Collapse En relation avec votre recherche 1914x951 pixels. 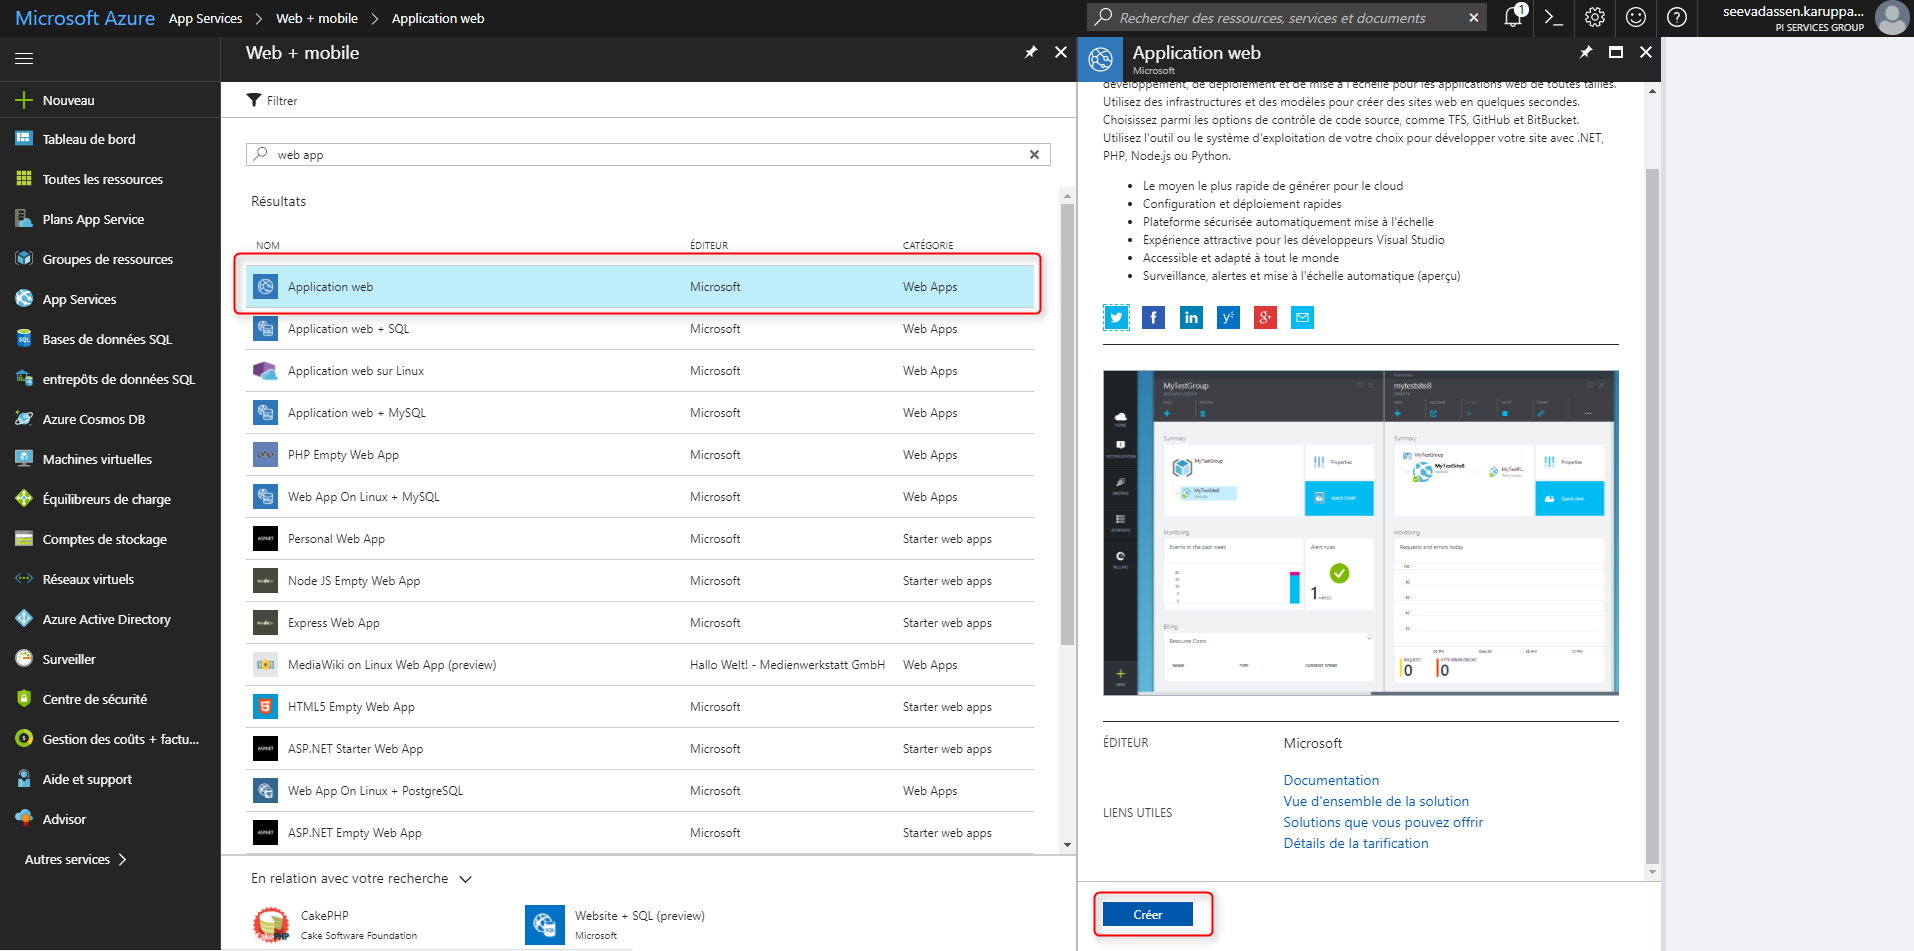tap(465, 879)
